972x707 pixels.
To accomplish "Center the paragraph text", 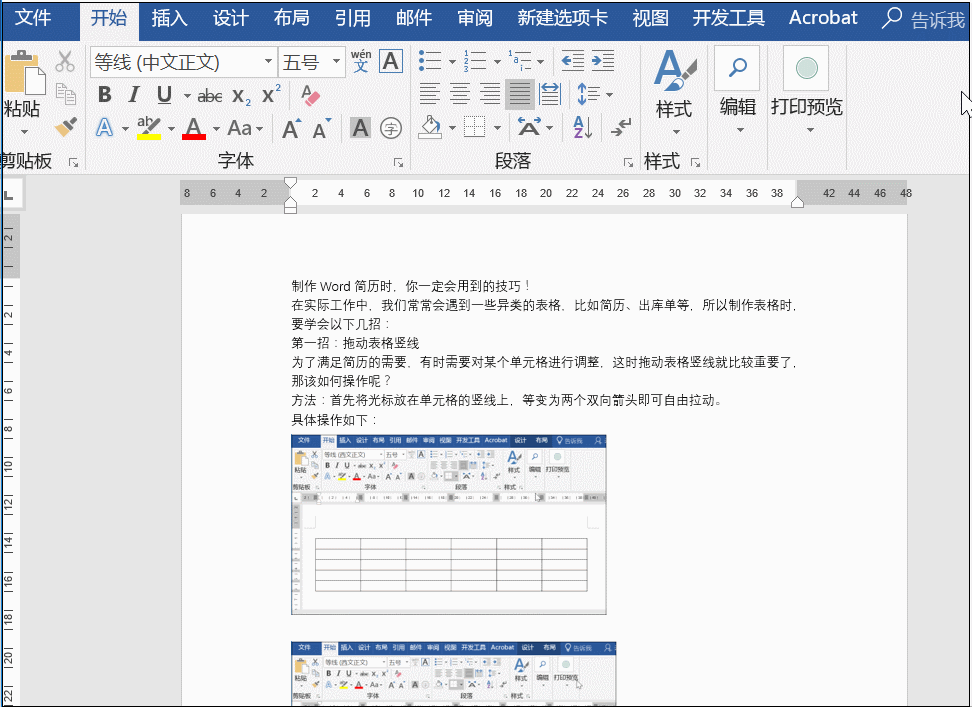I will [459, 94].
